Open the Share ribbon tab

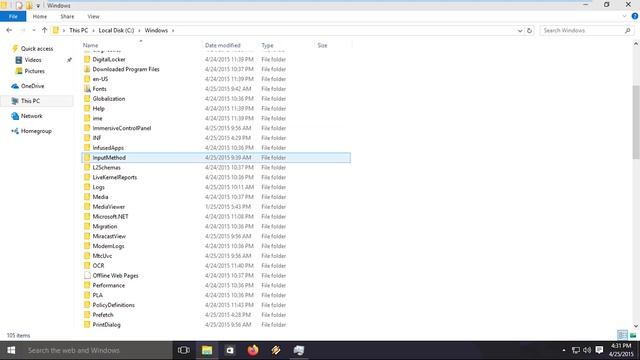tap(67, 17)
